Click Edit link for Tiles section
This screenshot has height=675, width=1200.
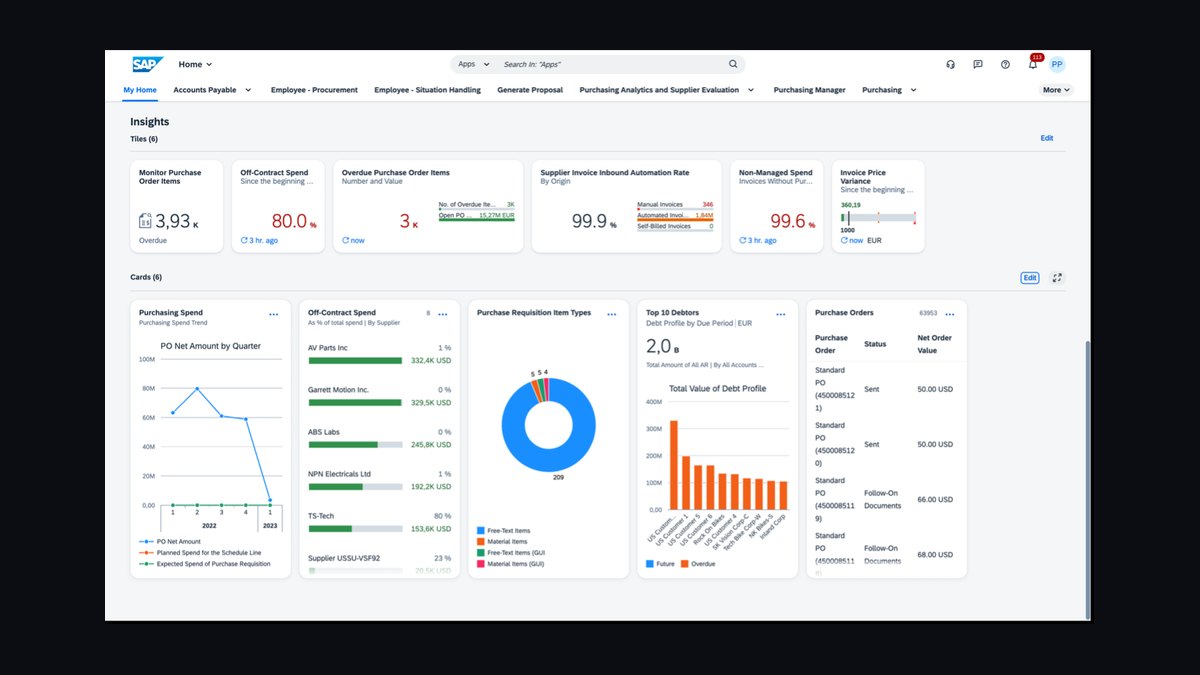click(1046, 138)
